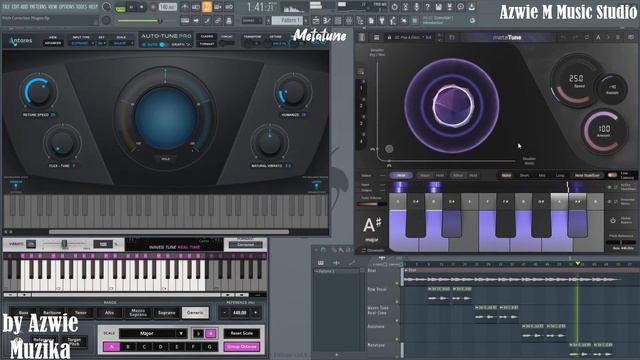Click the question mark help icon
640x360 pixels.
pyautogui.click(x=427, y=7)
